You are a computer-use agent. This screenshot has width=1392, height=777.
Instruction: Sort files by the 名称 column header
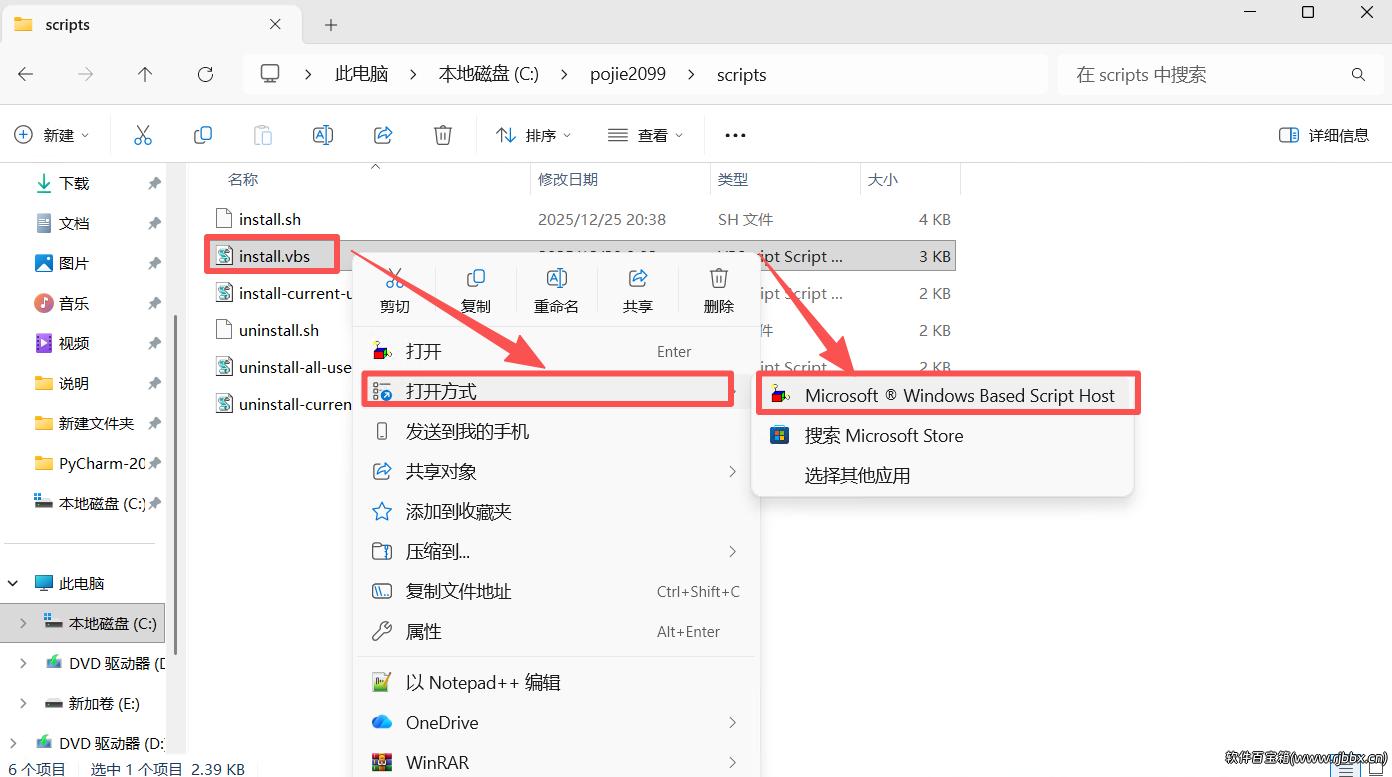tap(243, 179)
